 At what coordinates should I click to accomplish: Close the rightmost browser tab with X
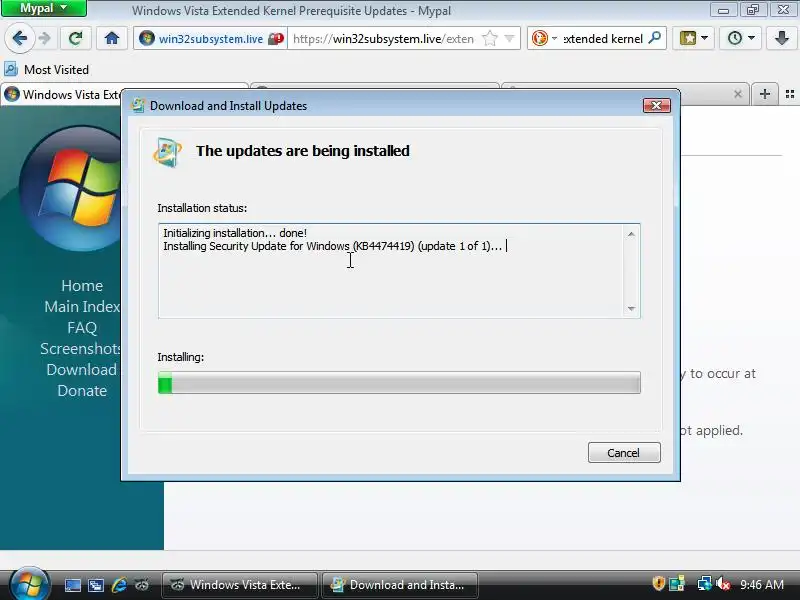coord(737,94)
